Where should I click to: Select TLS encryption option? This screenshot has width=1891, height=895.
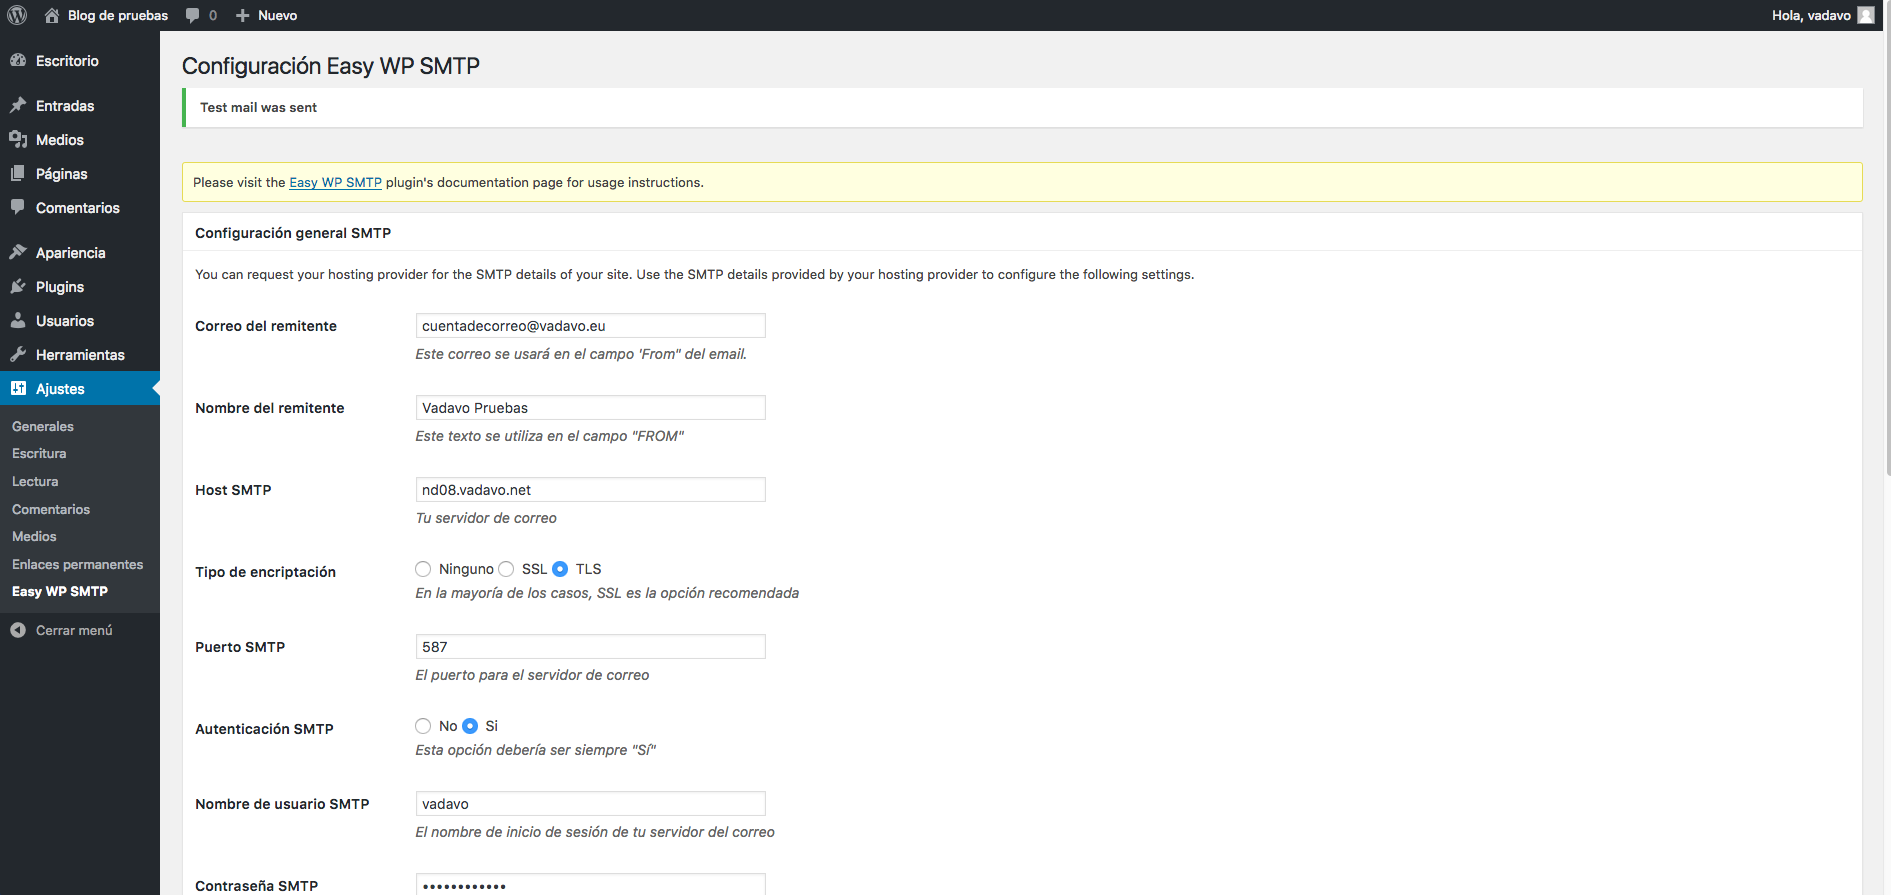[560, 569]
